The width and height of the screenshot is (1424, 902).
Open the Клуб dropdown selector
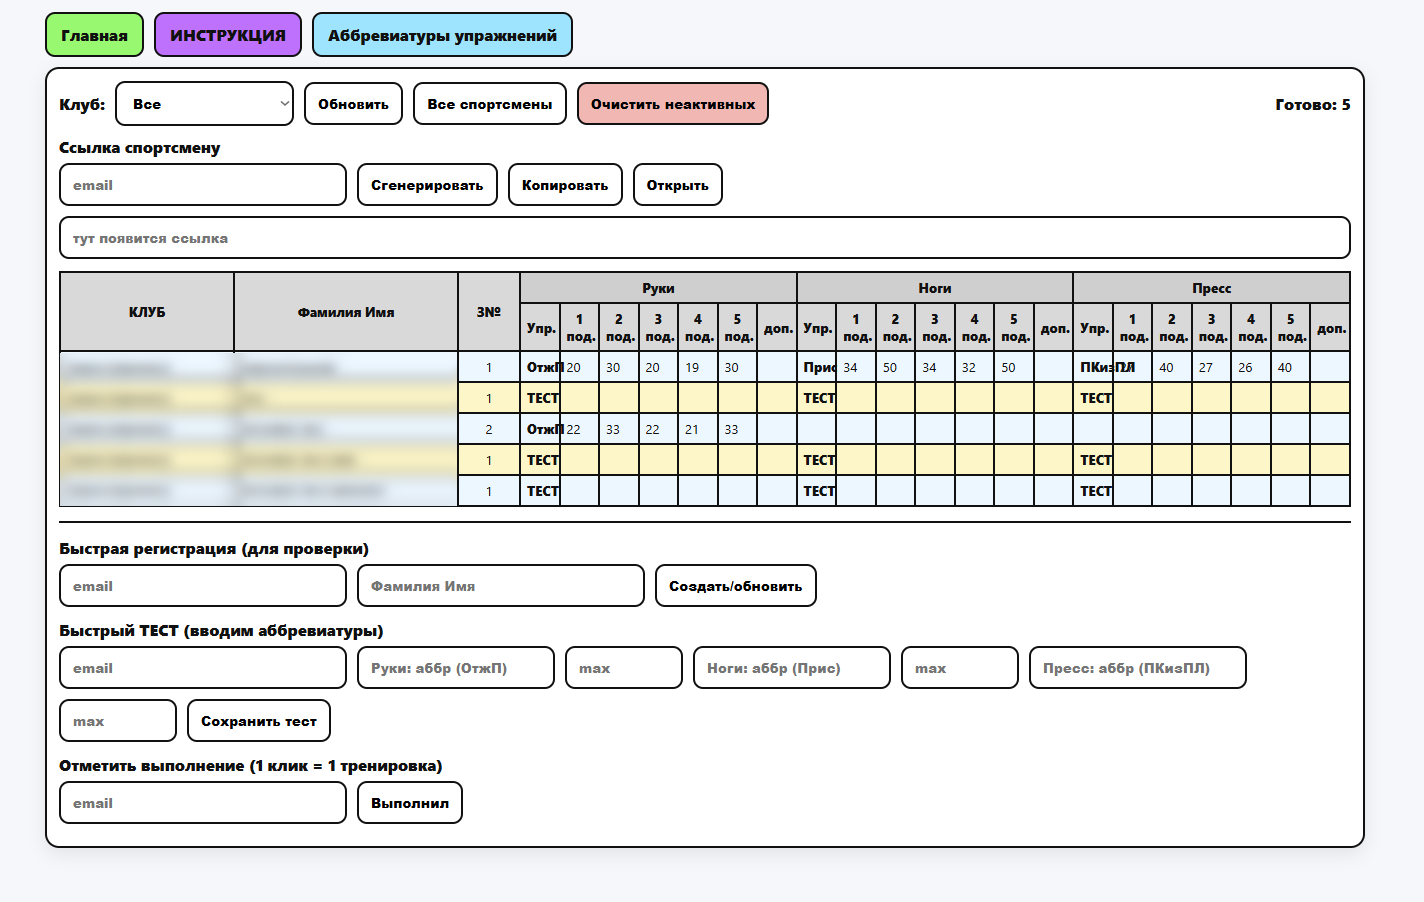point(204,104)
